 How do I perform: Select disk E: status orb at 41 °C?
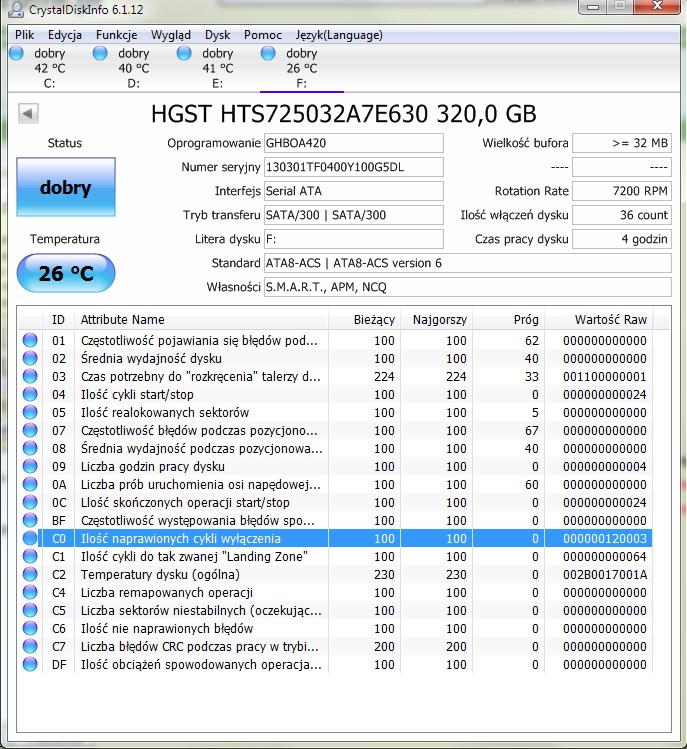184,53
